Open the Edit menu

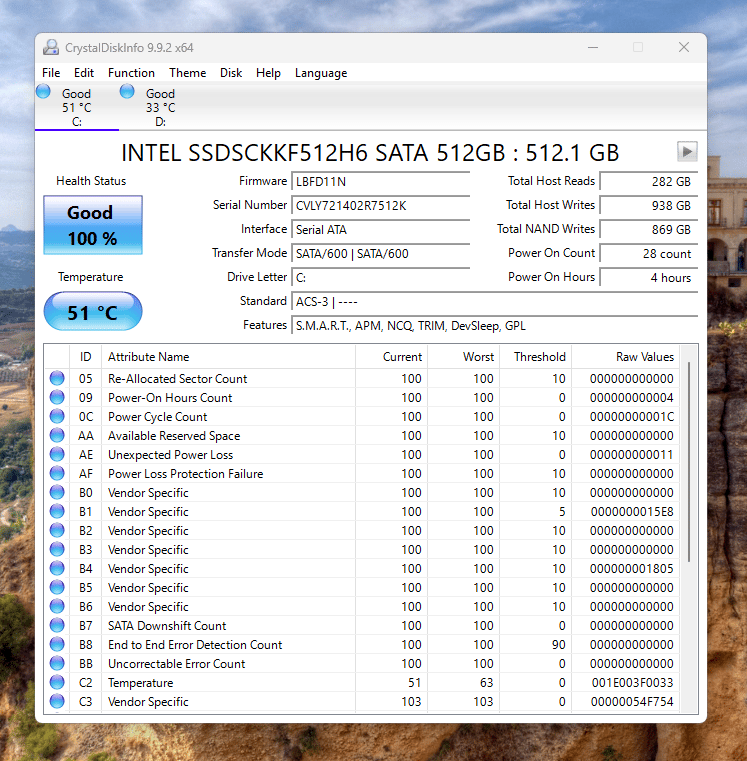(84, 73)
